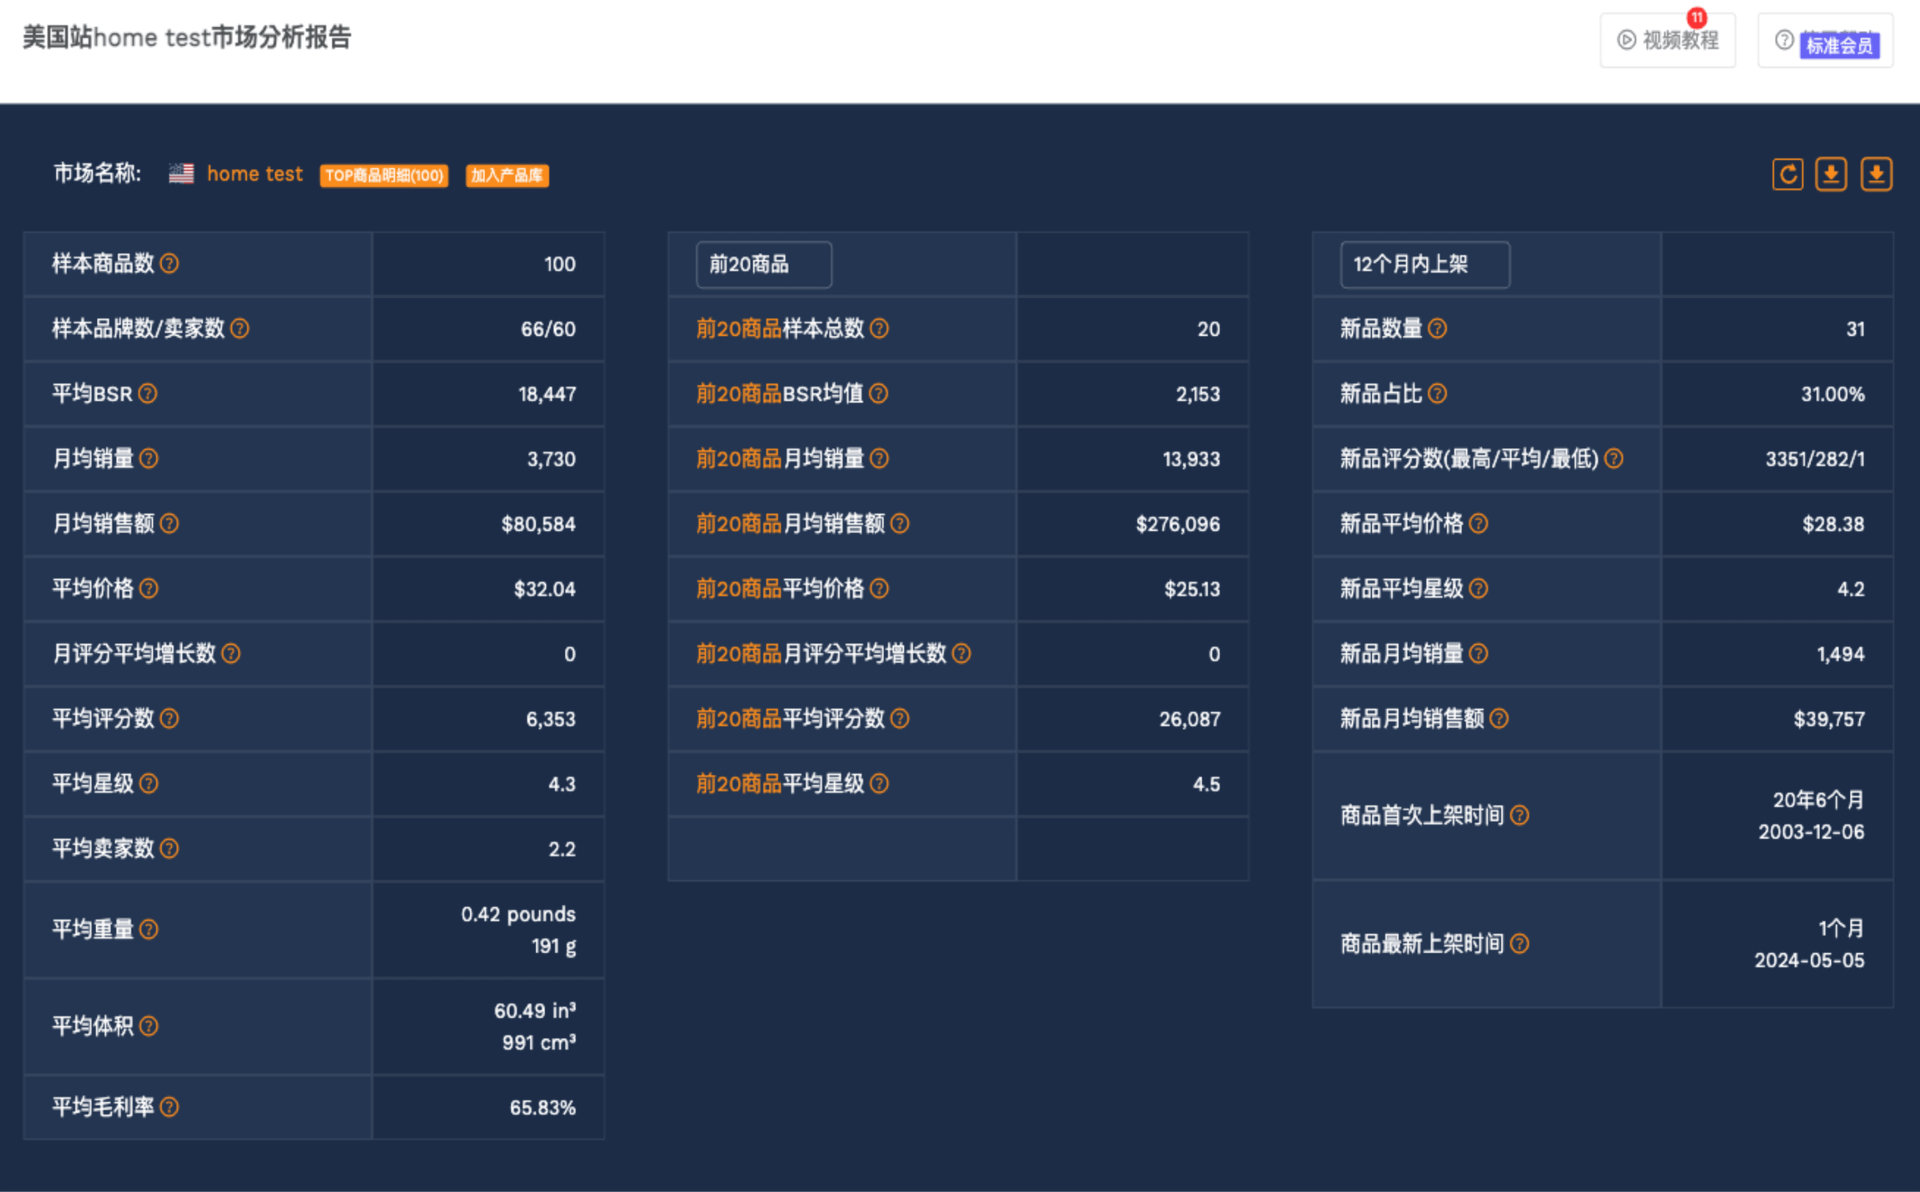This screenshot has height=1192, width=1920.
Task: Click help icon next to 前20商品BSR均值
Action: pos(879,394)
